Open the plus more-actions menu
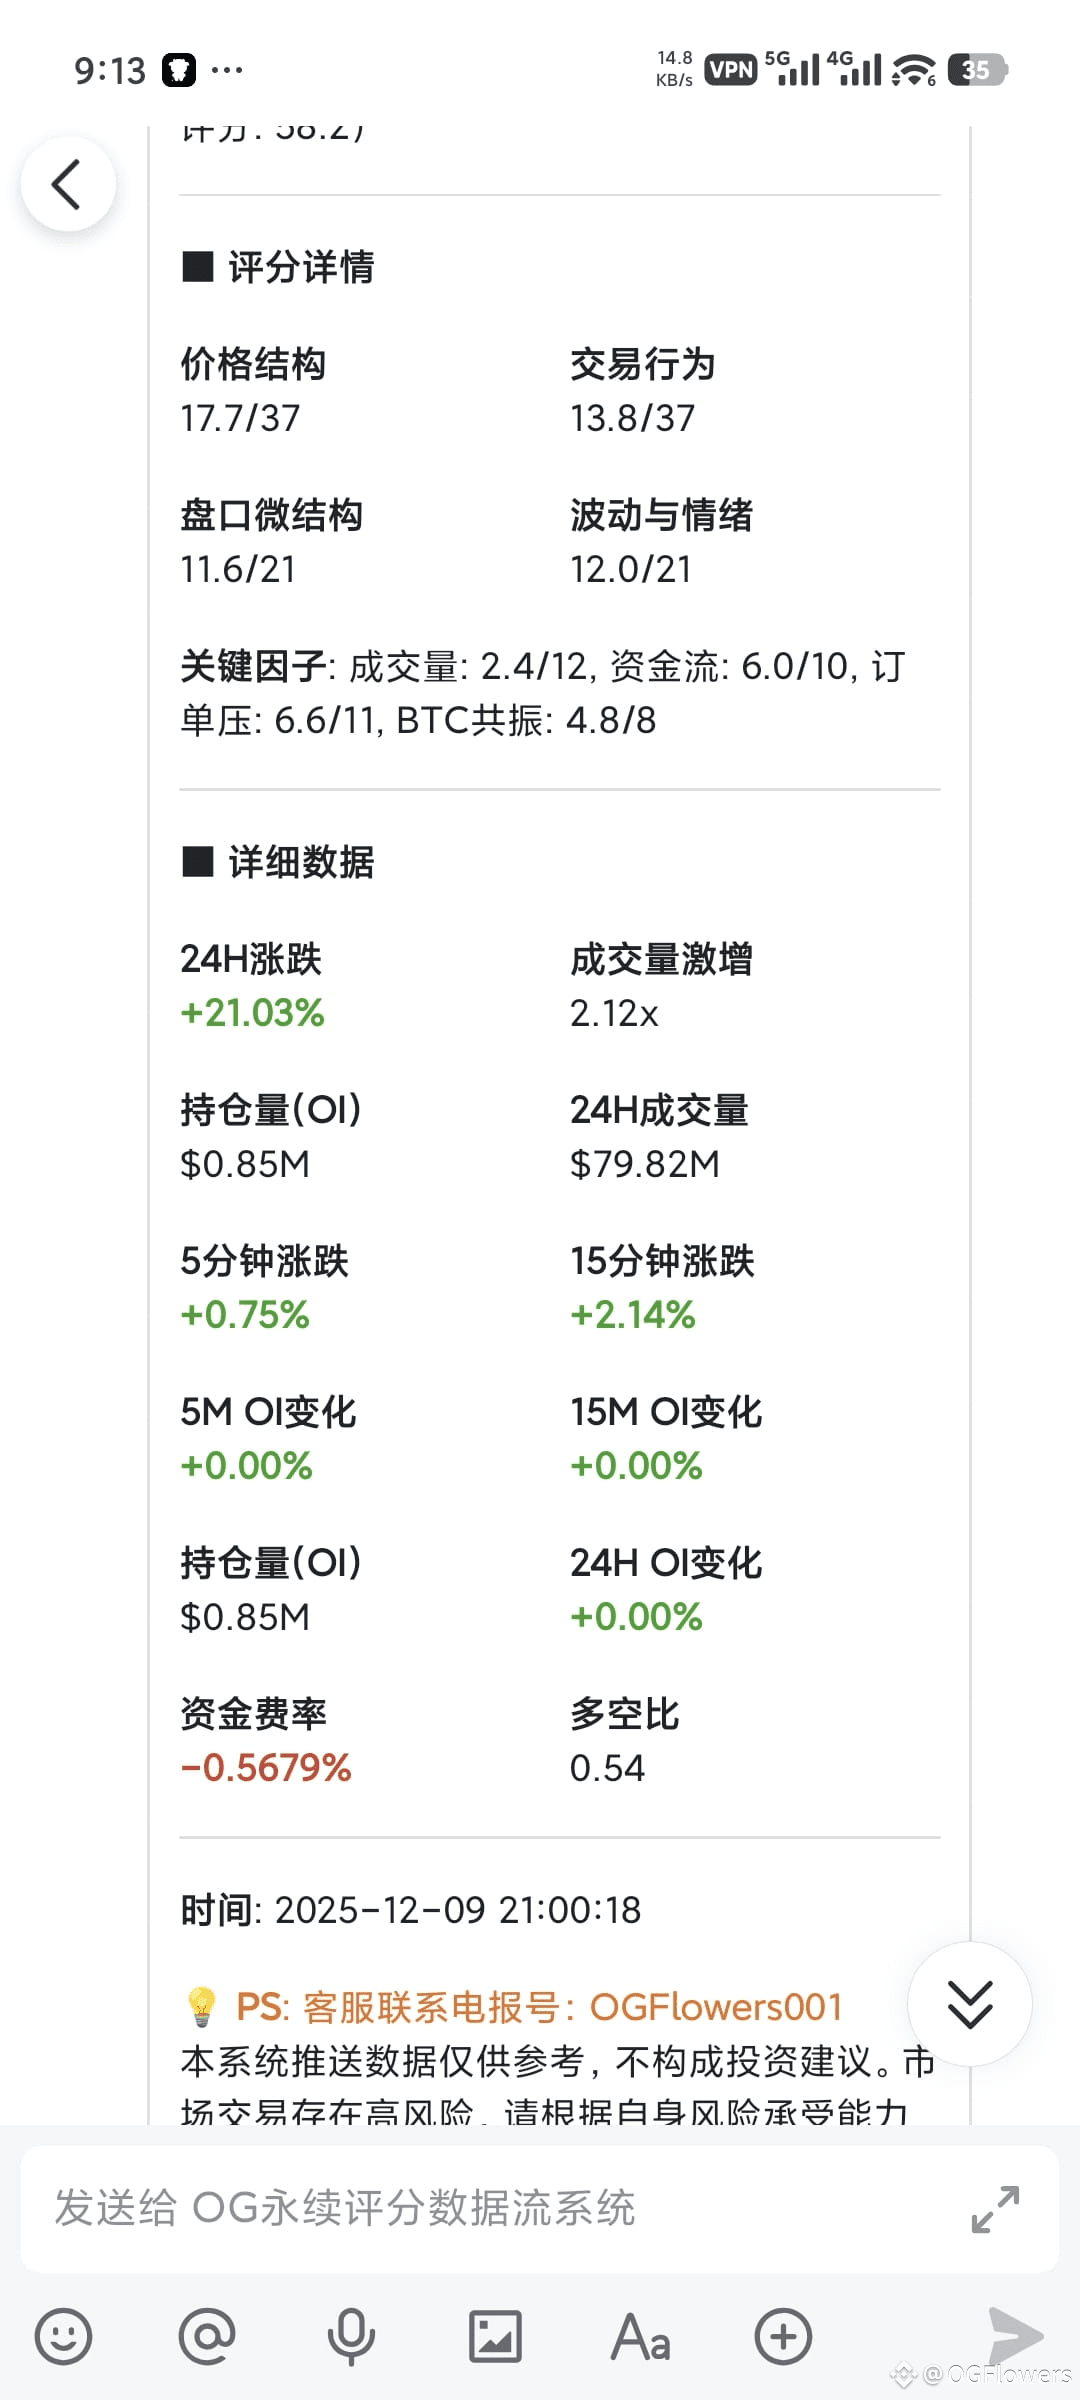The width and height of the screenshot is (1080, 2400). (x=783, y=2337)
